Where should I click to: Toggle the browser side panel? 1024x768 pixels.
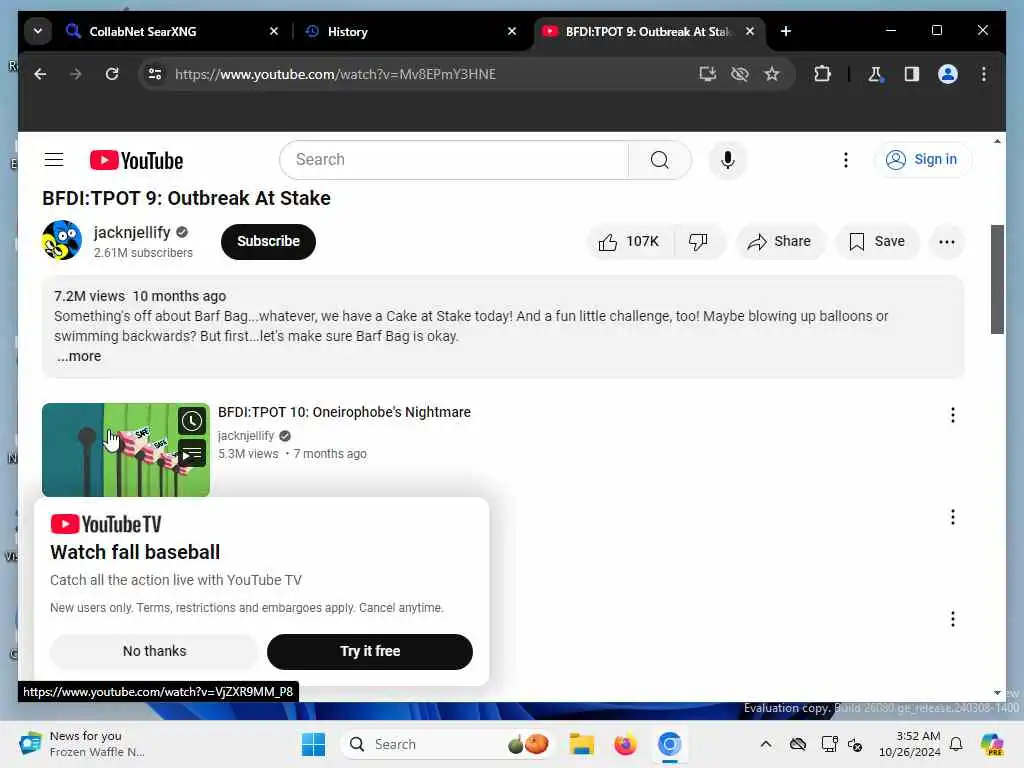(912, 74)
